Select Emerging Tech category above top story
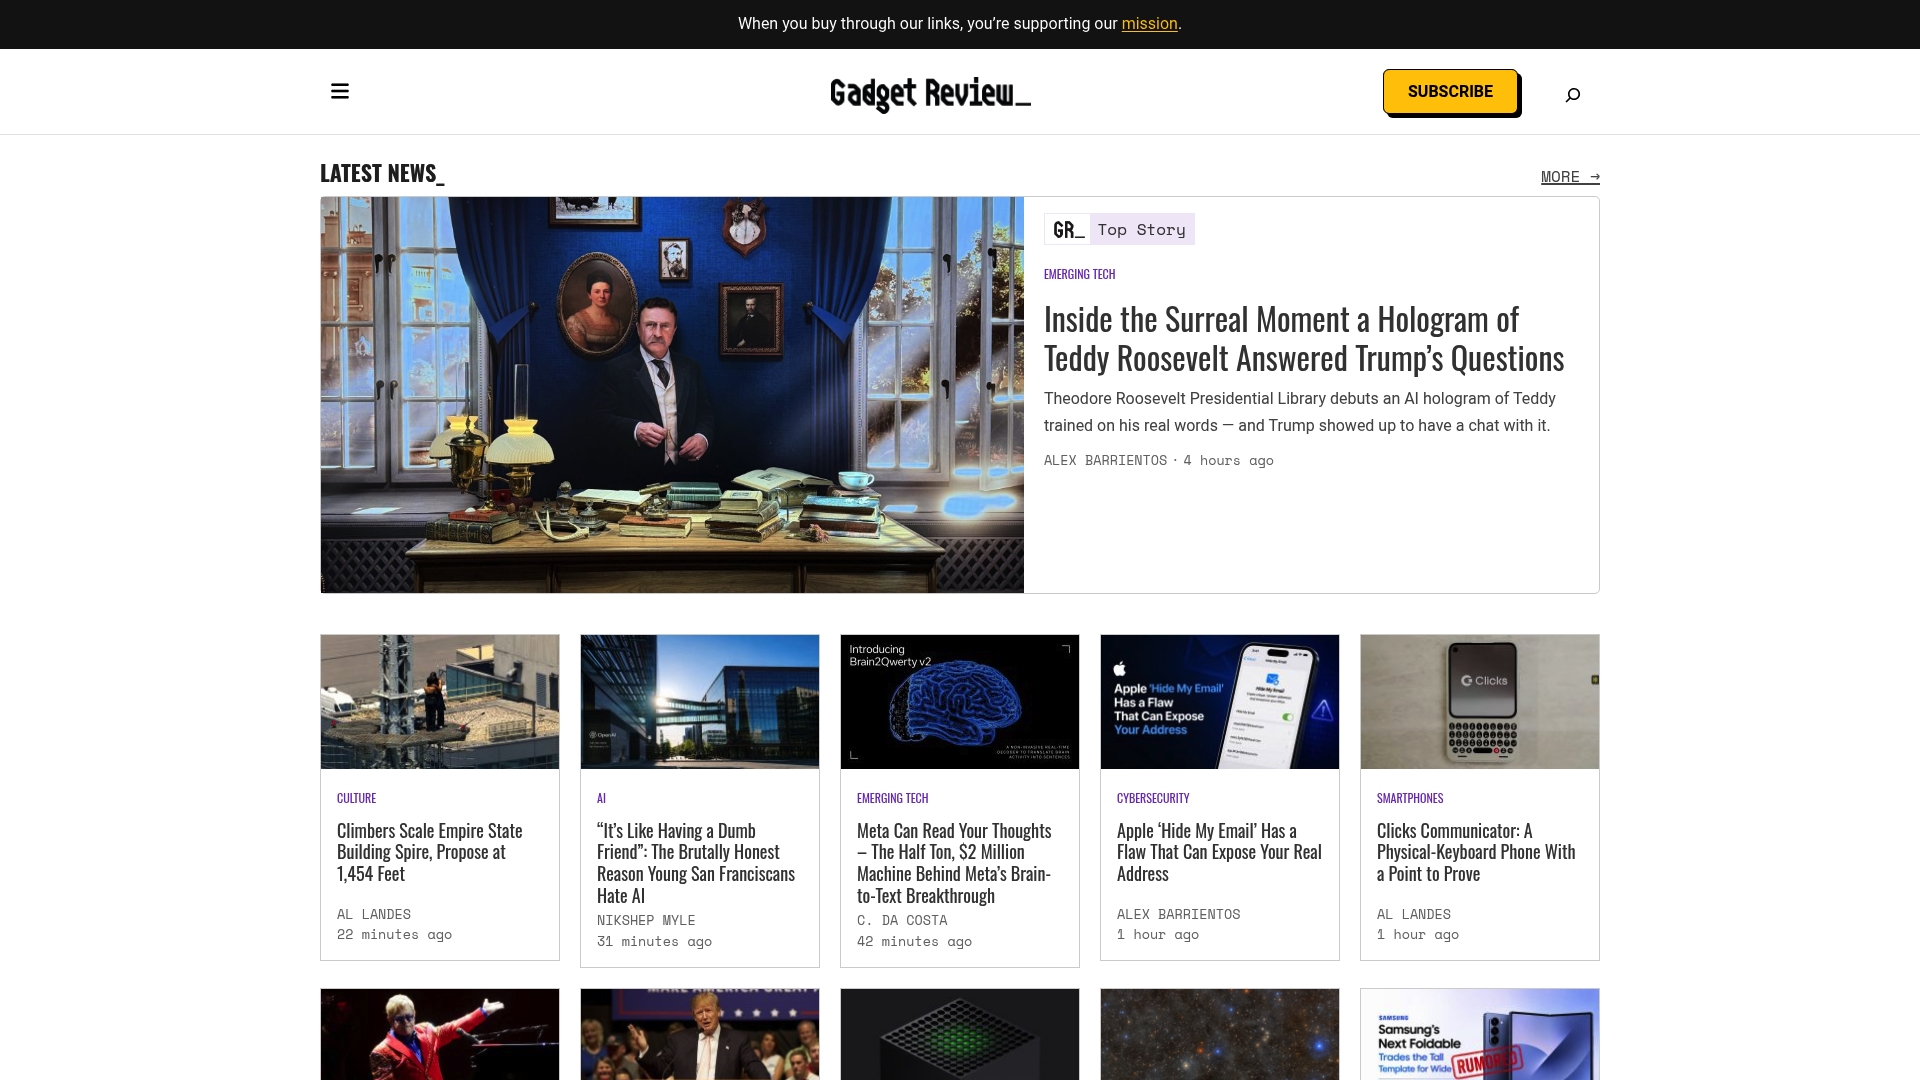The height and width of the screenshot is (1080, 1920). pos(1079,274)
